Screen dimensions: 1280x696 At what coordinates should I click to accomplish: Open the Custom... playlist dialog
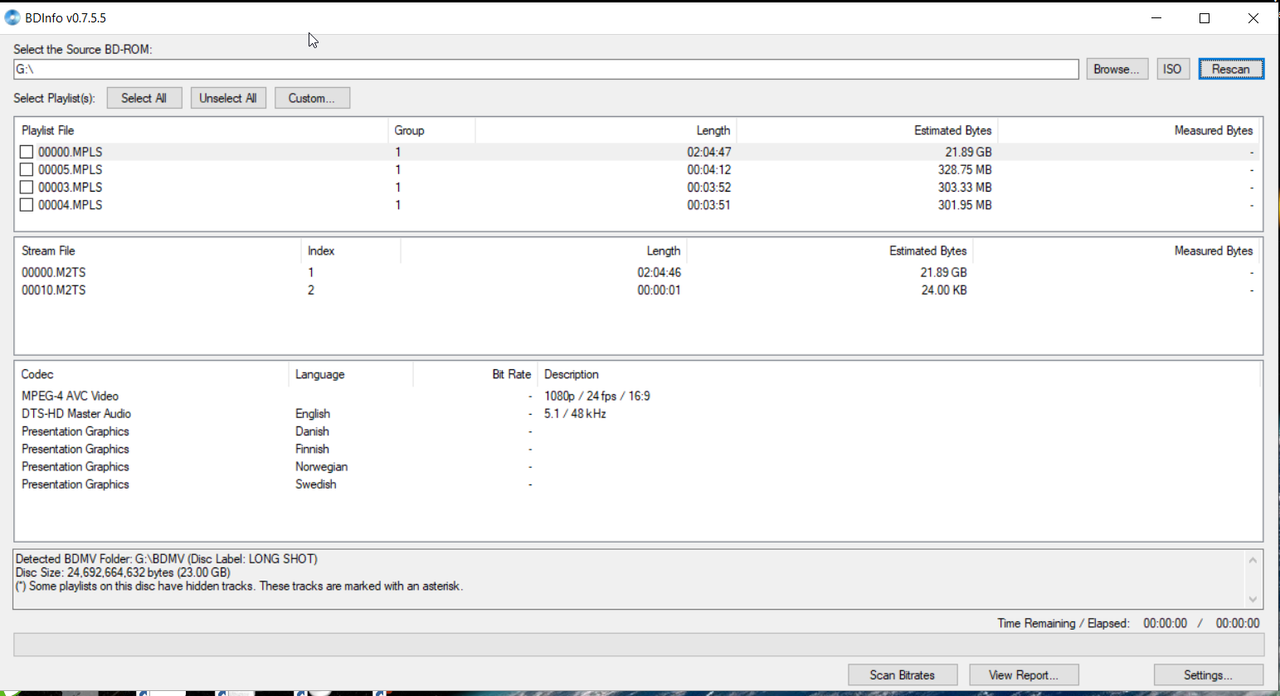coord(312,98)
